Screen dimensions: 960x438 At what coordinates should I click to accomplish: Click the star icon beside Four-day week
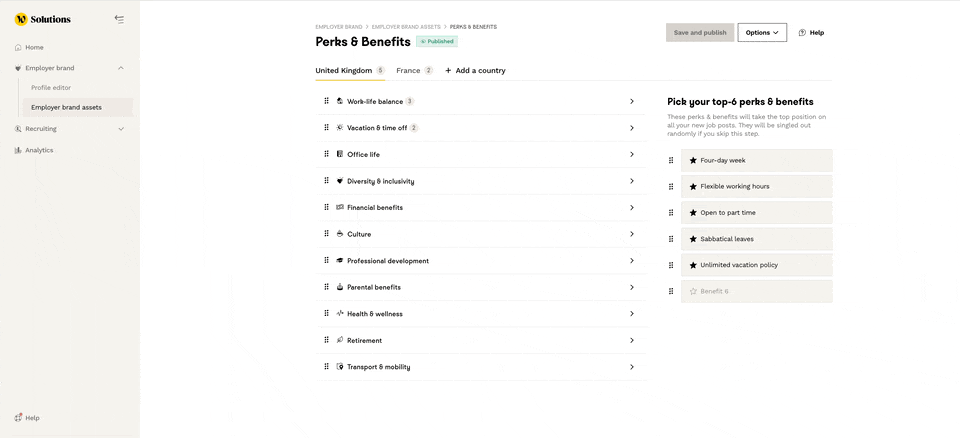693,160
